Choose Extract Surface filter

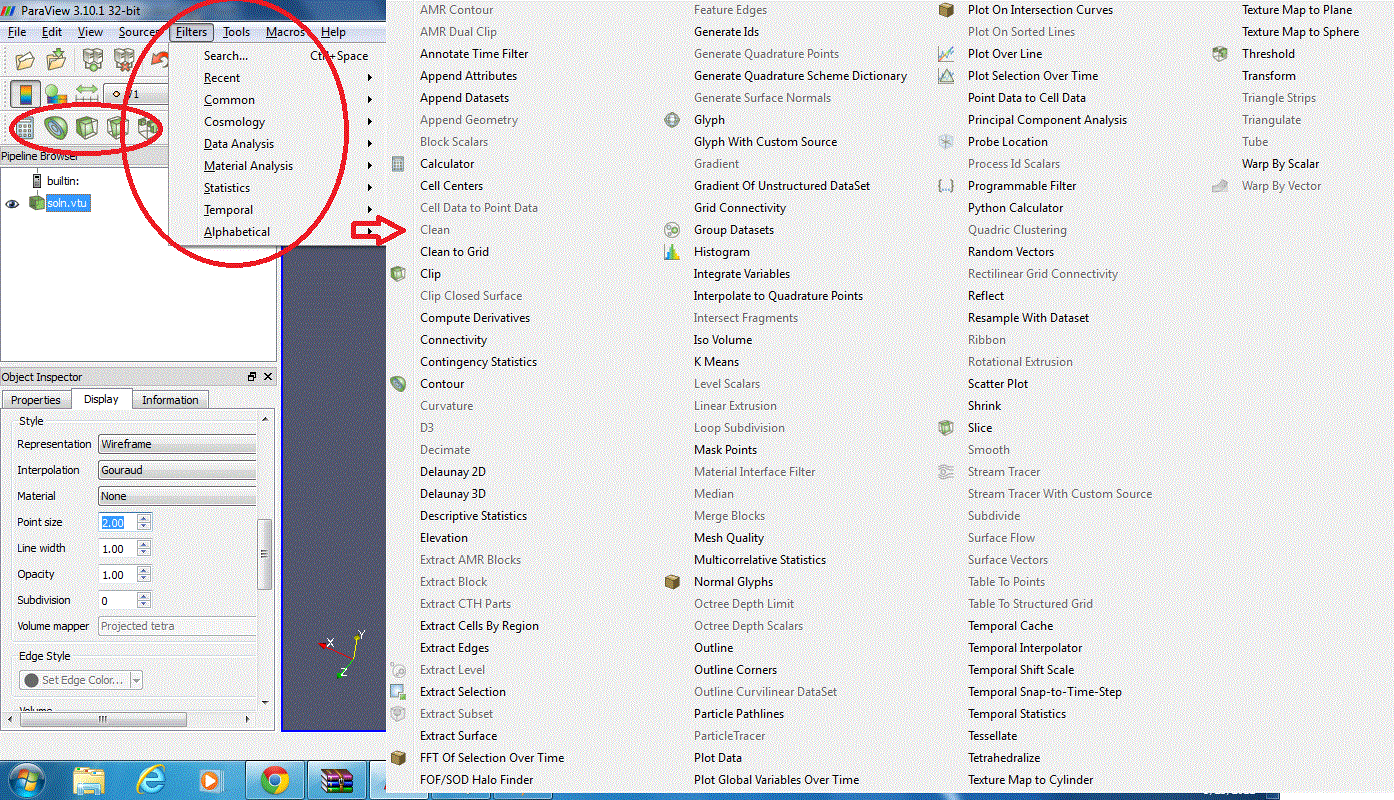[458, 736]
